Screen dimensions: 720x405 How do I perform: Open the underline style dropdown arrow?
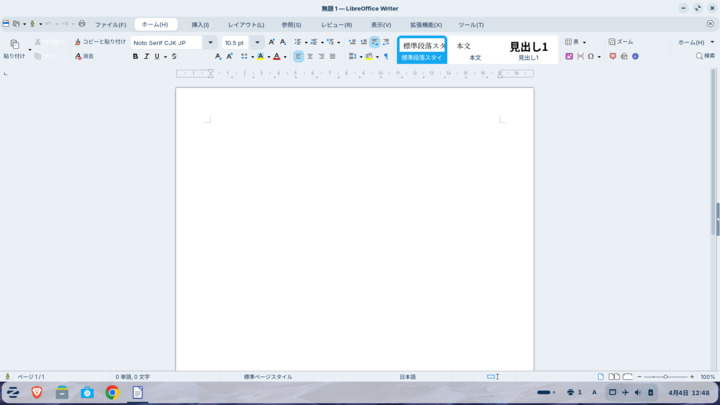click(x=165, y=57)
